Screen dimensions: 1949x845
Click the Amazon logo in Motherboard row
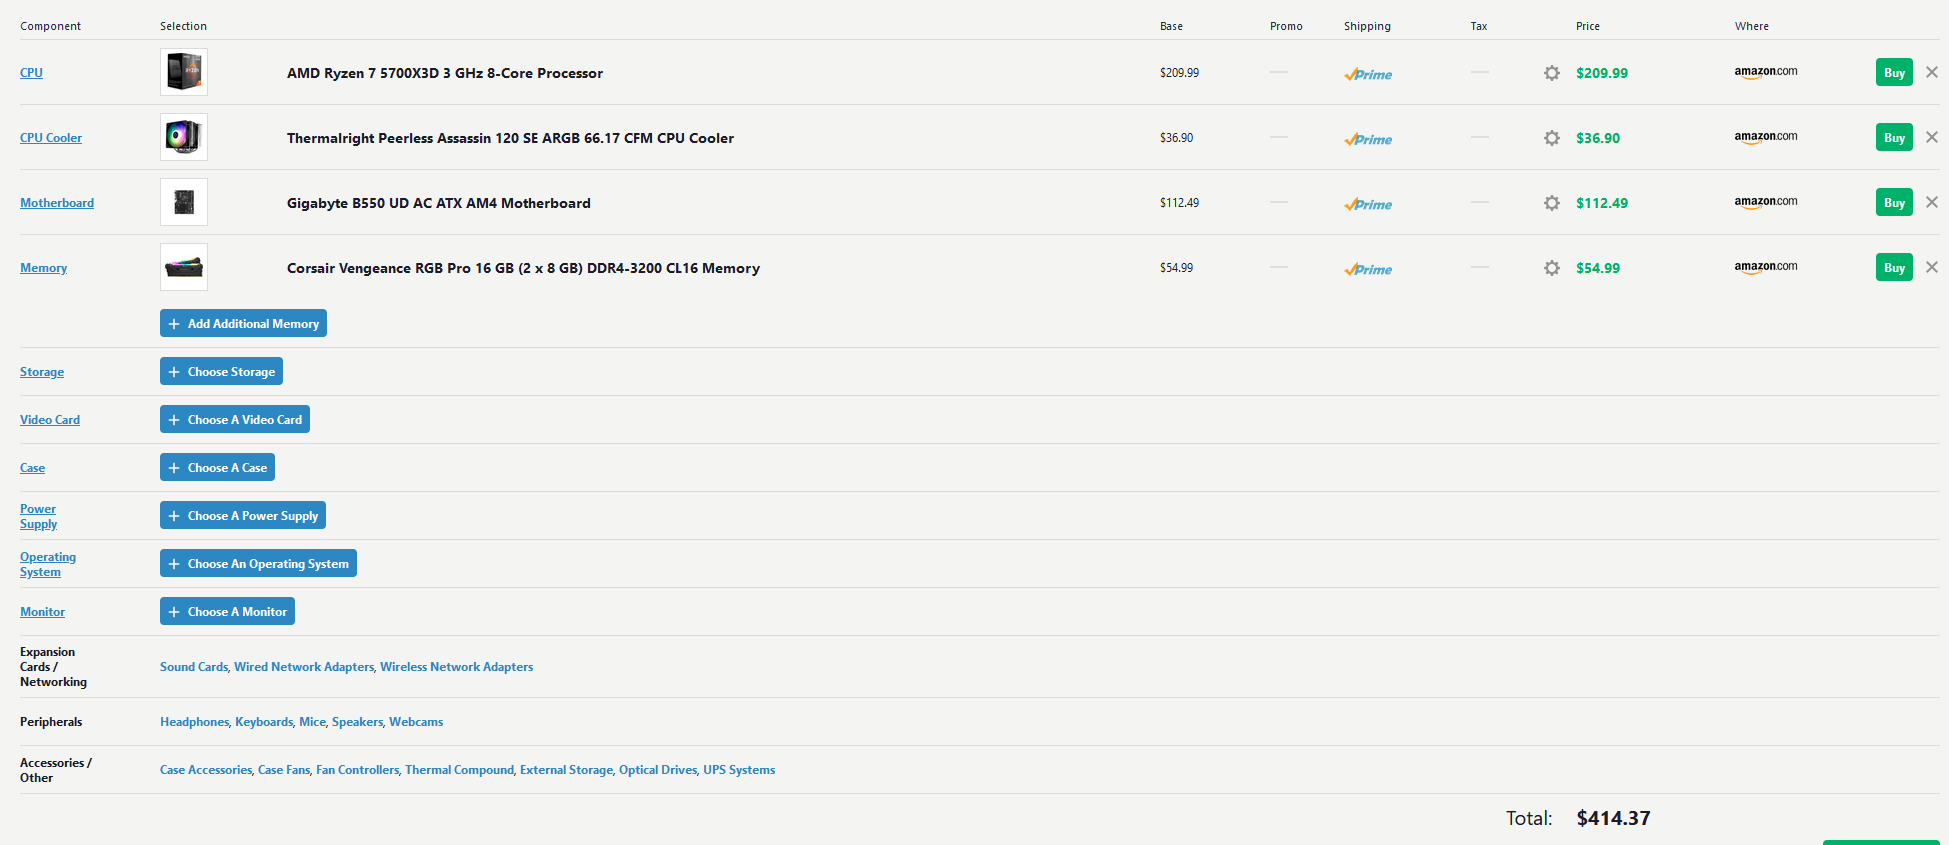tap(1766, 202)
